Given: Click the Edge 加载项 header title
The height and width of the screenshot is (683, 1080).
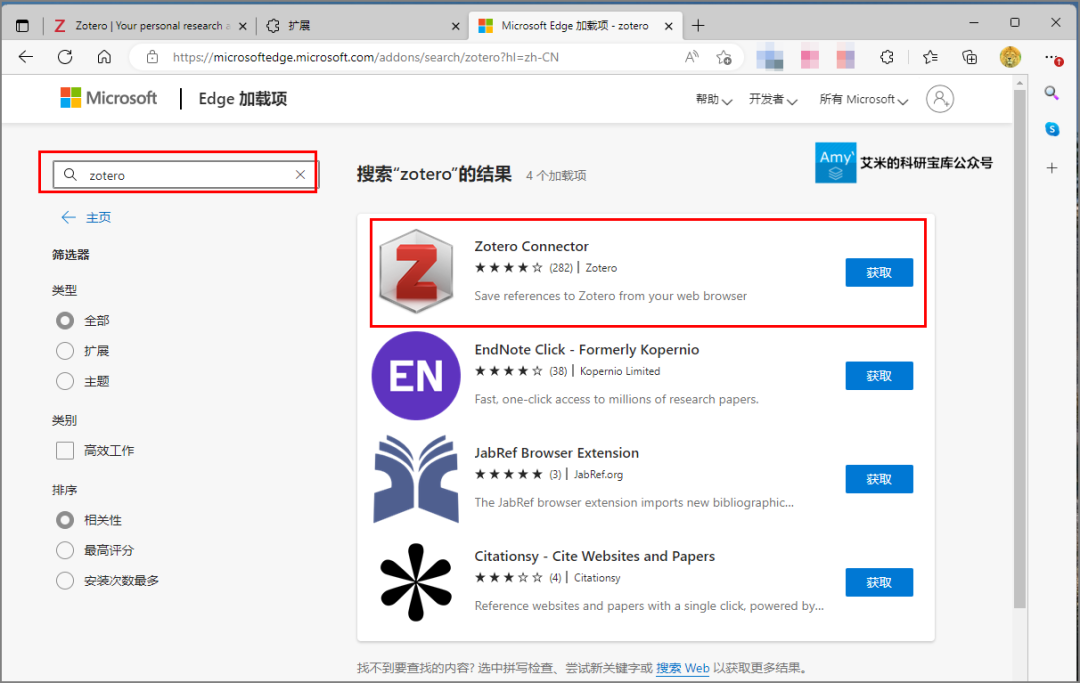Looking at the screenshot, I should click(242, 99).
